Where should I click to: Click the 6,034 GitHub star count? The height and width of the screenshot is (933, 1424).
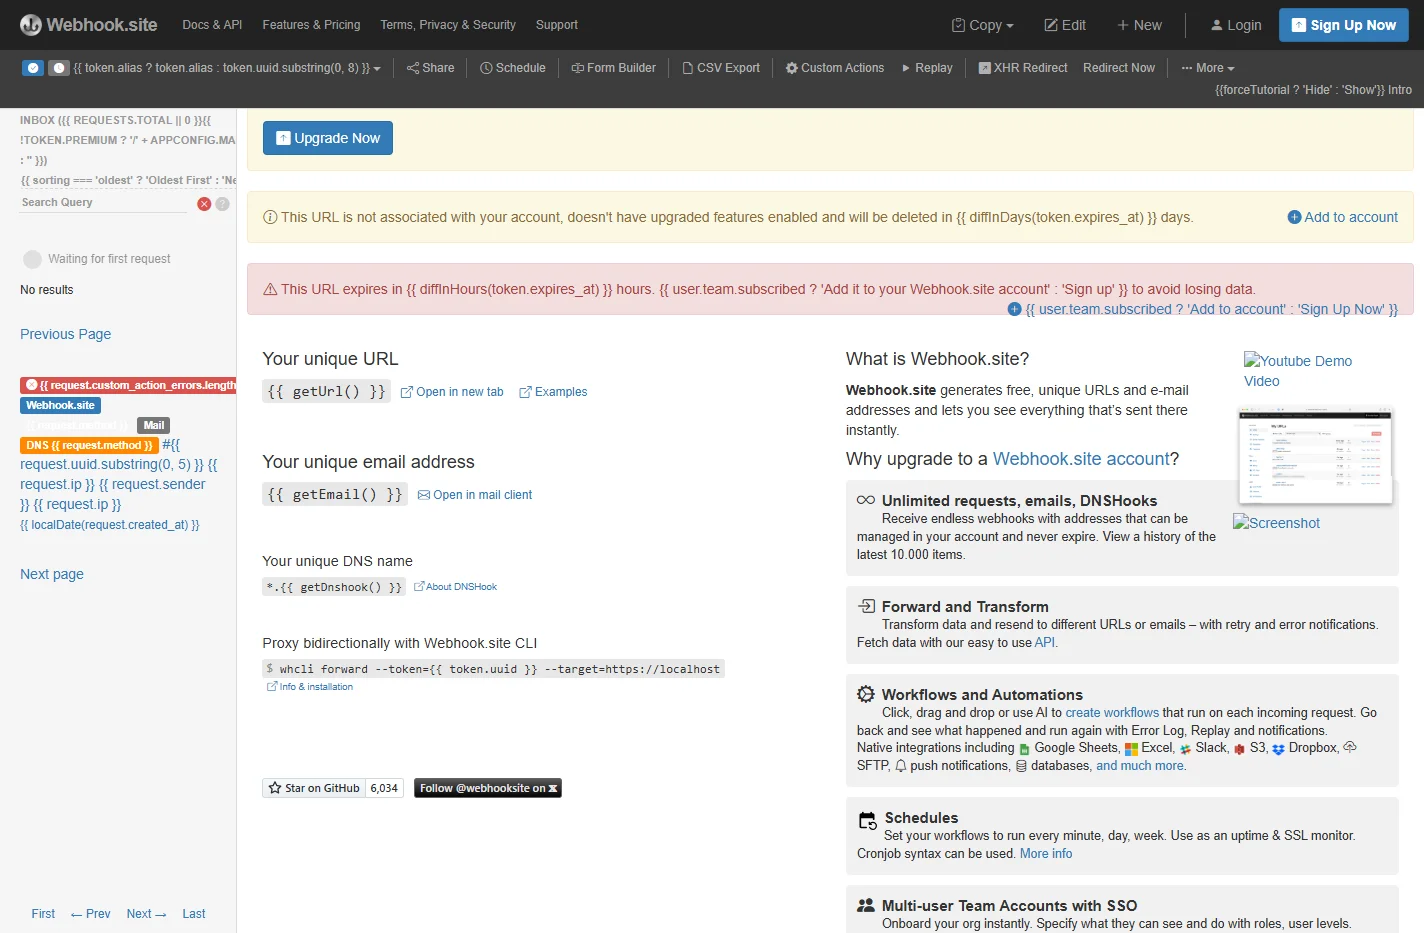click(x=384, y=788)
